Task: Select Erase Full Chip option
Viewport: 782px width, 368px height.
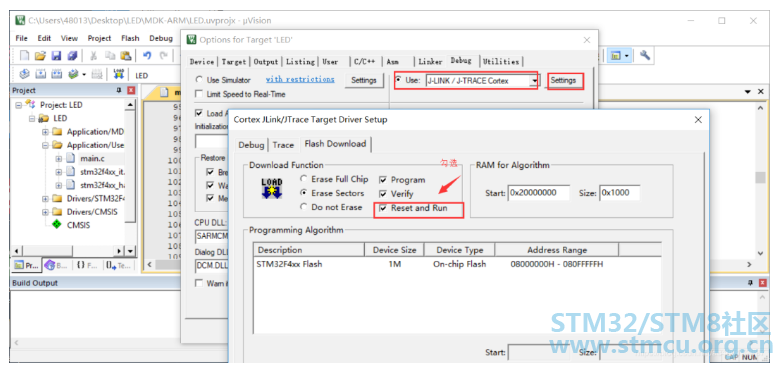Action: 303,179
